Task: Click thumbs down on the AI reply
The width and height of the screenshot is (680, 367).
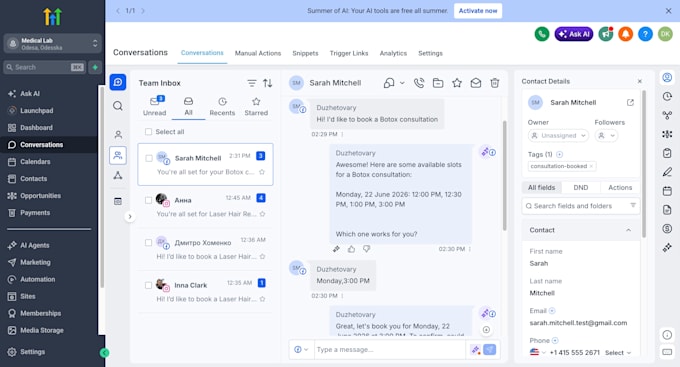Action: [x=366, y=249]
